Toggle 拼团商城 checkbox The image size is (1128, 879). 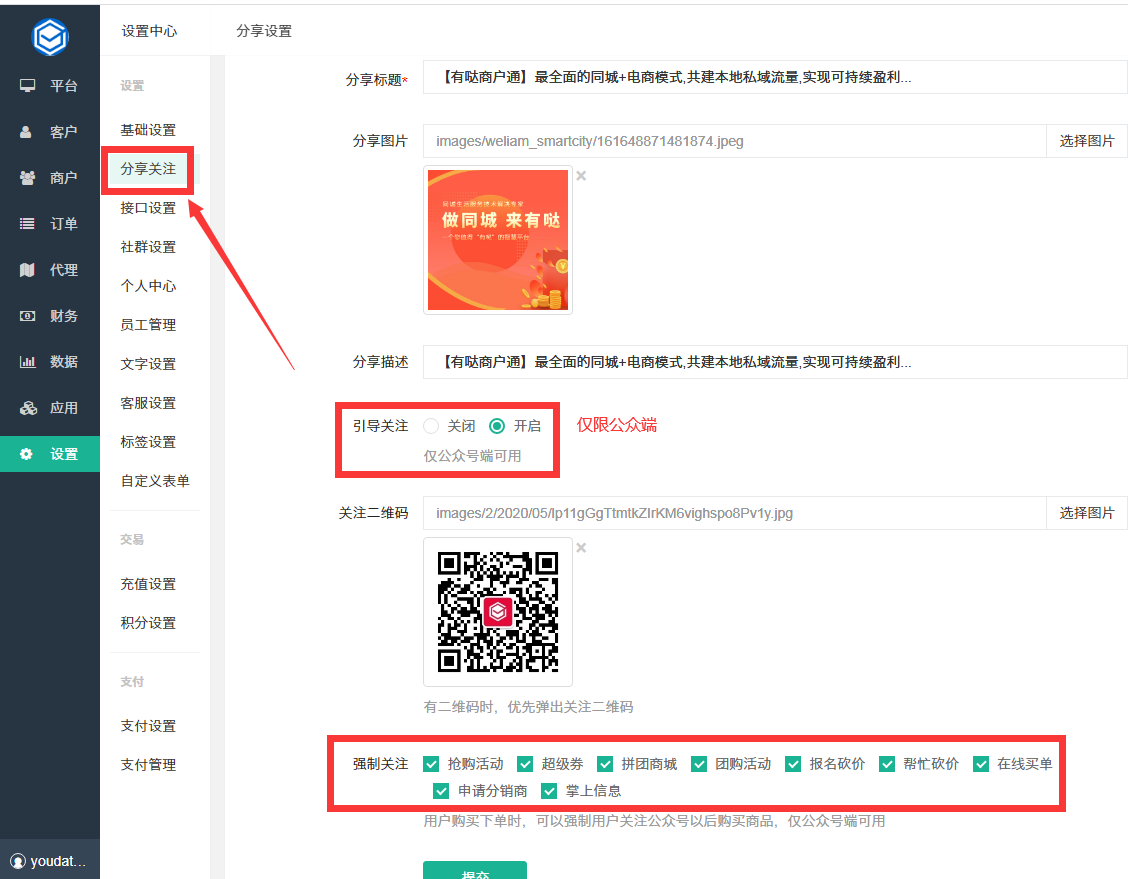pos(605,764)
